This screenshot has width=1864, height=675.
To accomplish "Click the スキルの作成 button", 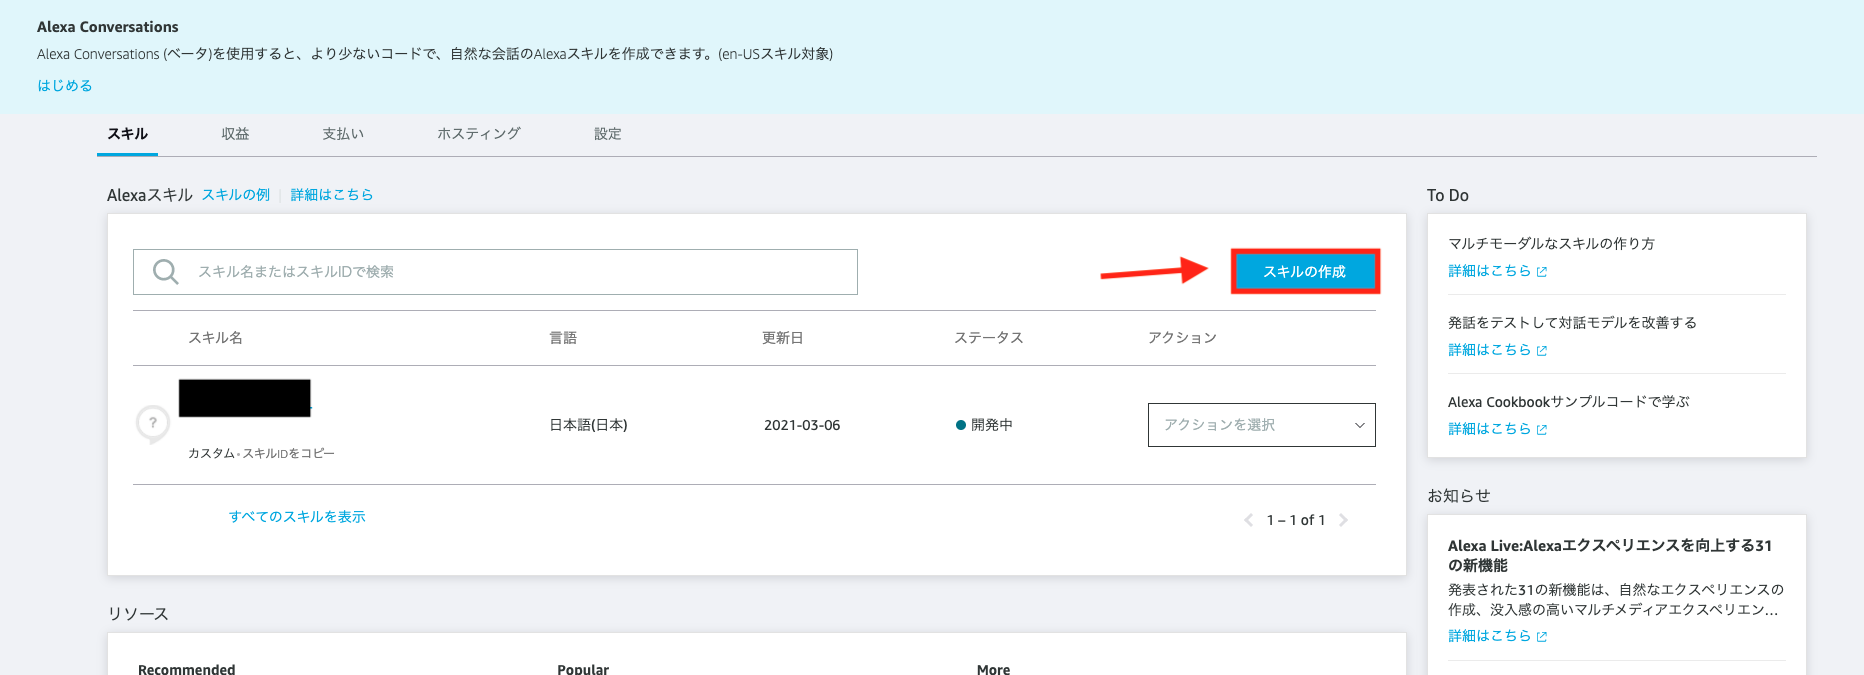I will click(1305, 271).
